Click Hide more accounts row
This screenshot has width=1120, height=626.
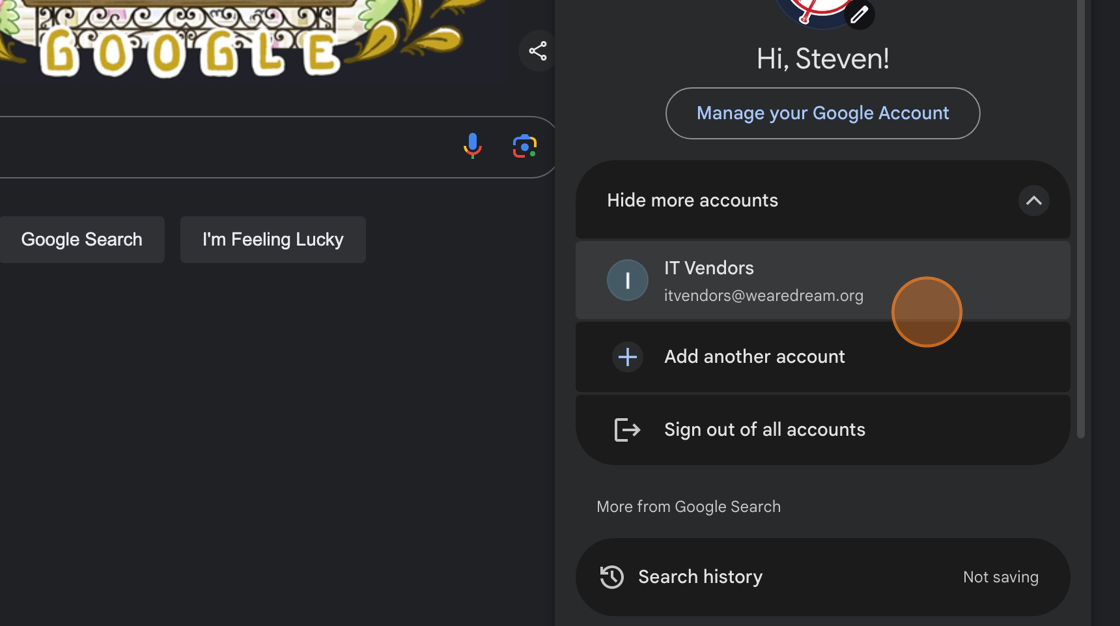point(823,200)
